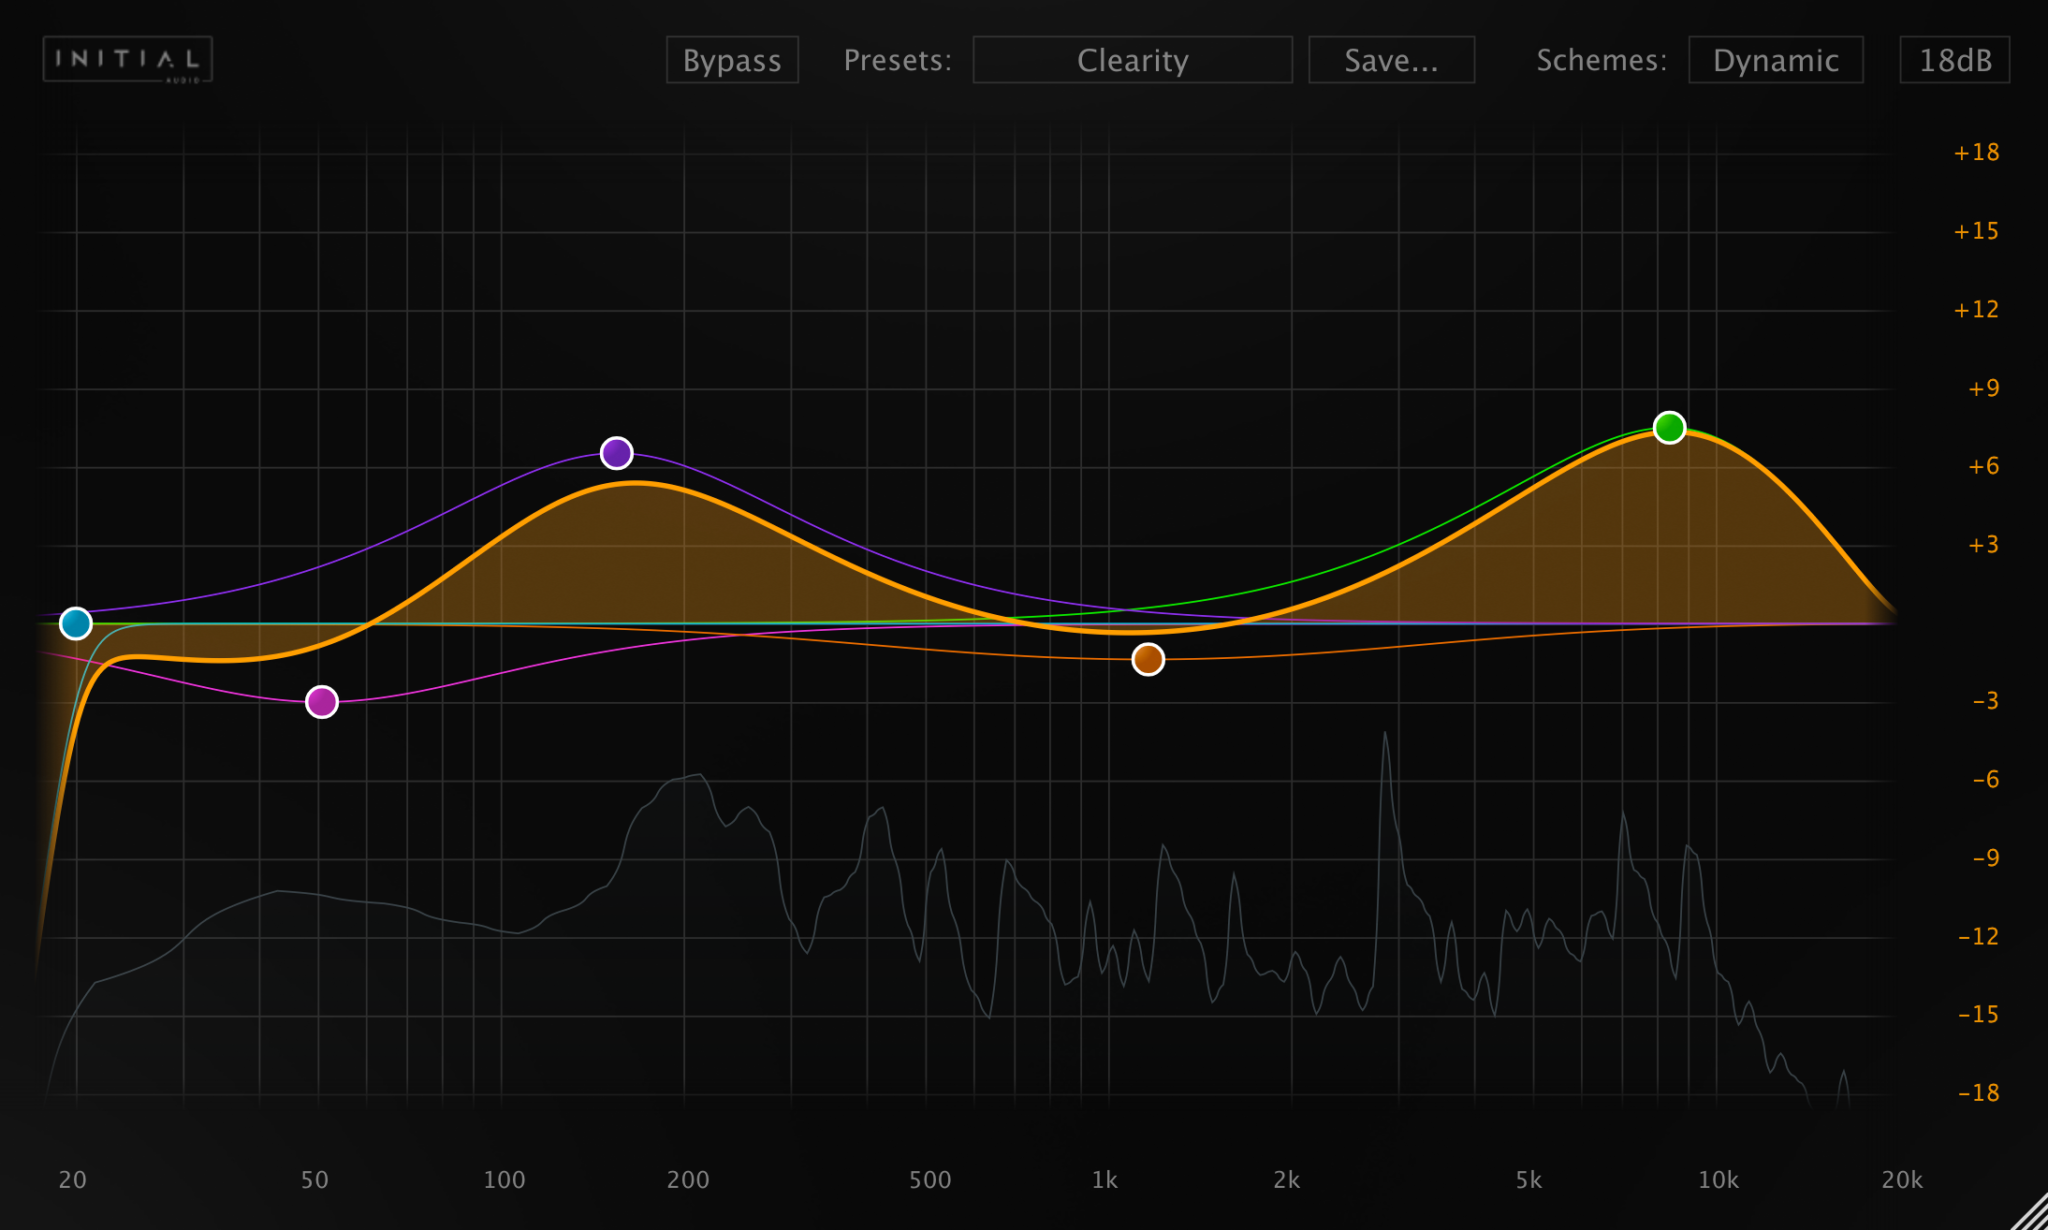2048x1230 pixels.
Task: Click the Schemes label
Action: 1601,60
